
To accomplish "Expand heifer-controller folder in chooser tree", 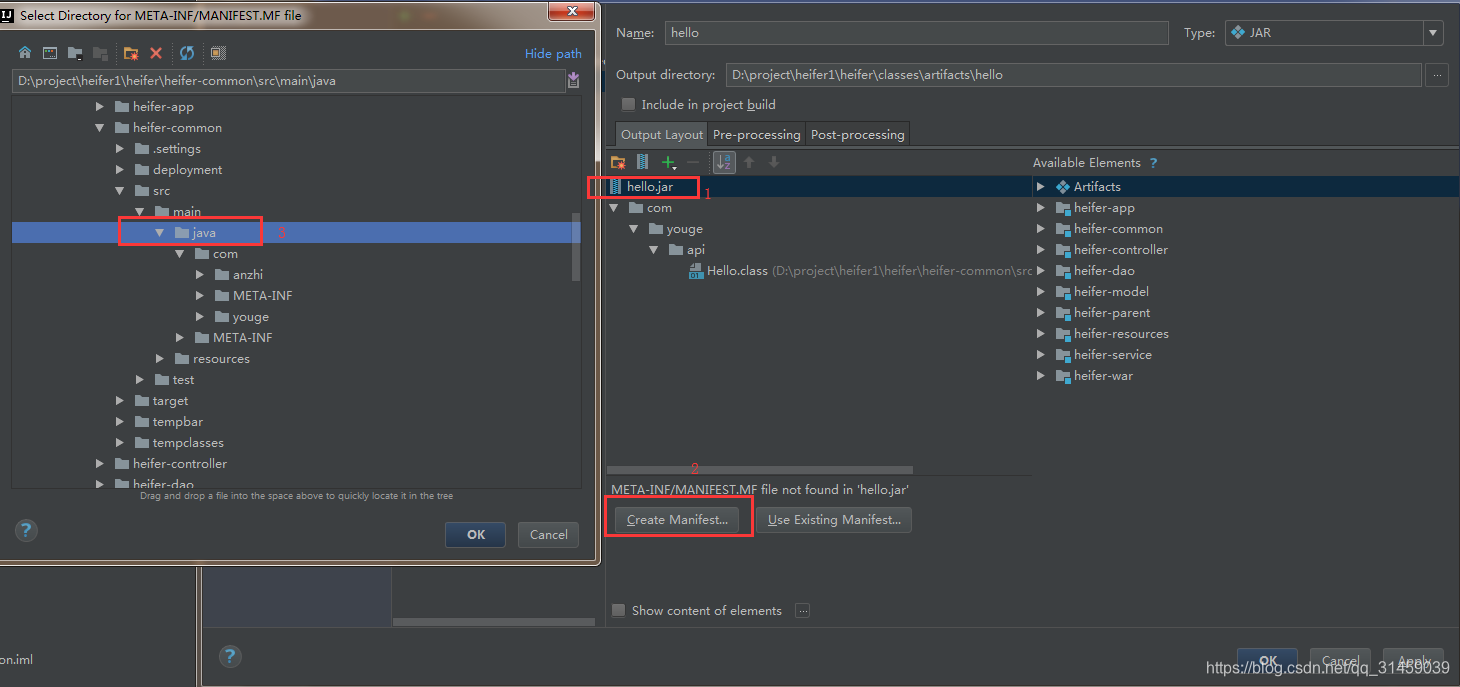I will (99, 464).
